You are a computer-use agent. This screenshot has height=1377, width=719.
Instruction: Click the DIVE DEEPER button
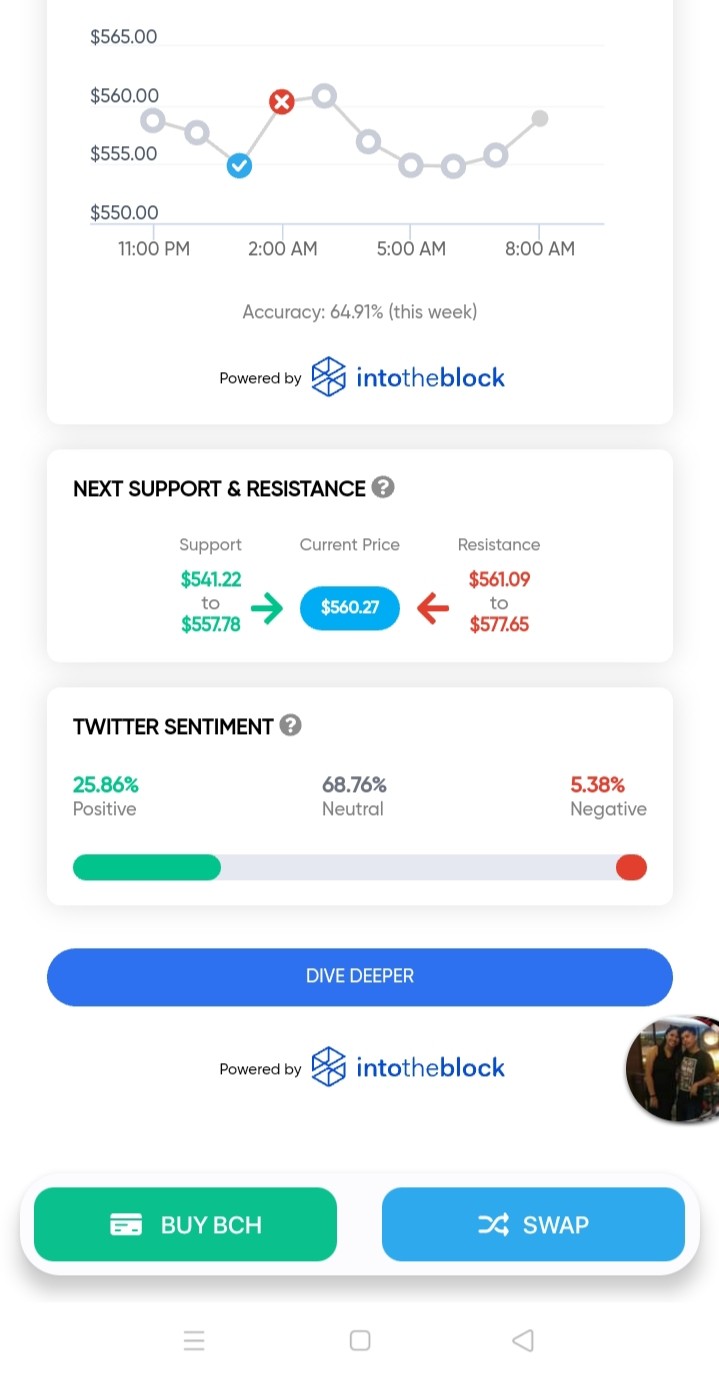(360, 976)
